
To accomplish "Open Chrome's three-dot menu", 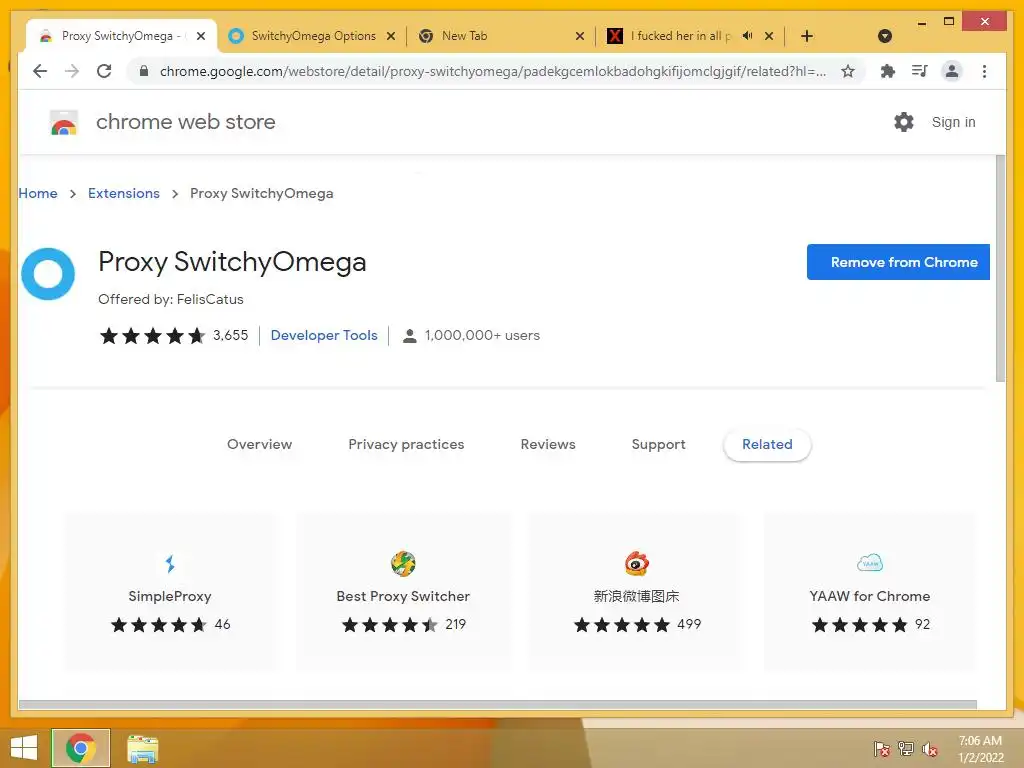I will coord(984,71).
